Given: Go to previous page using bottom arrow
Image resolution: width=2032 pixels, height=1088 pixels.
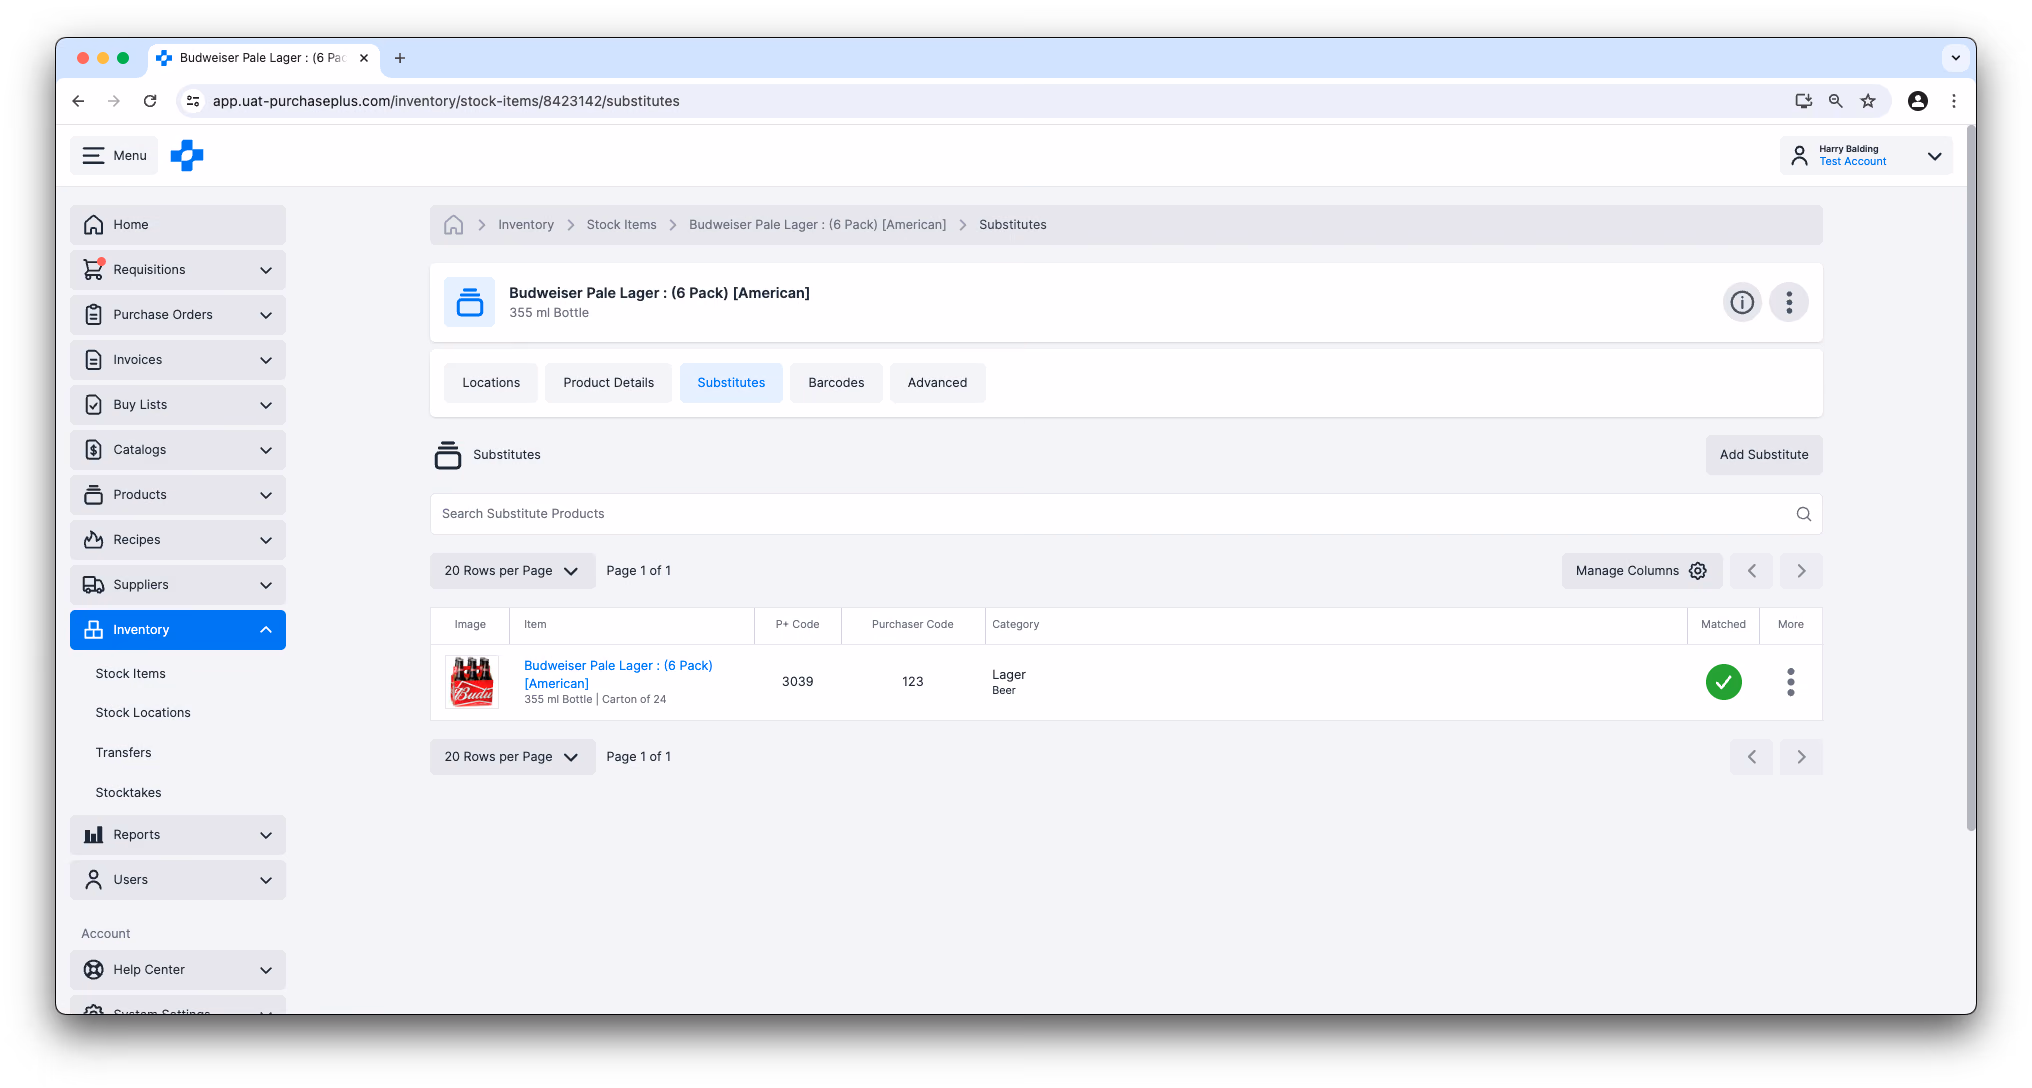Looking at the screenshot, I should click(x=1752, y=757).
